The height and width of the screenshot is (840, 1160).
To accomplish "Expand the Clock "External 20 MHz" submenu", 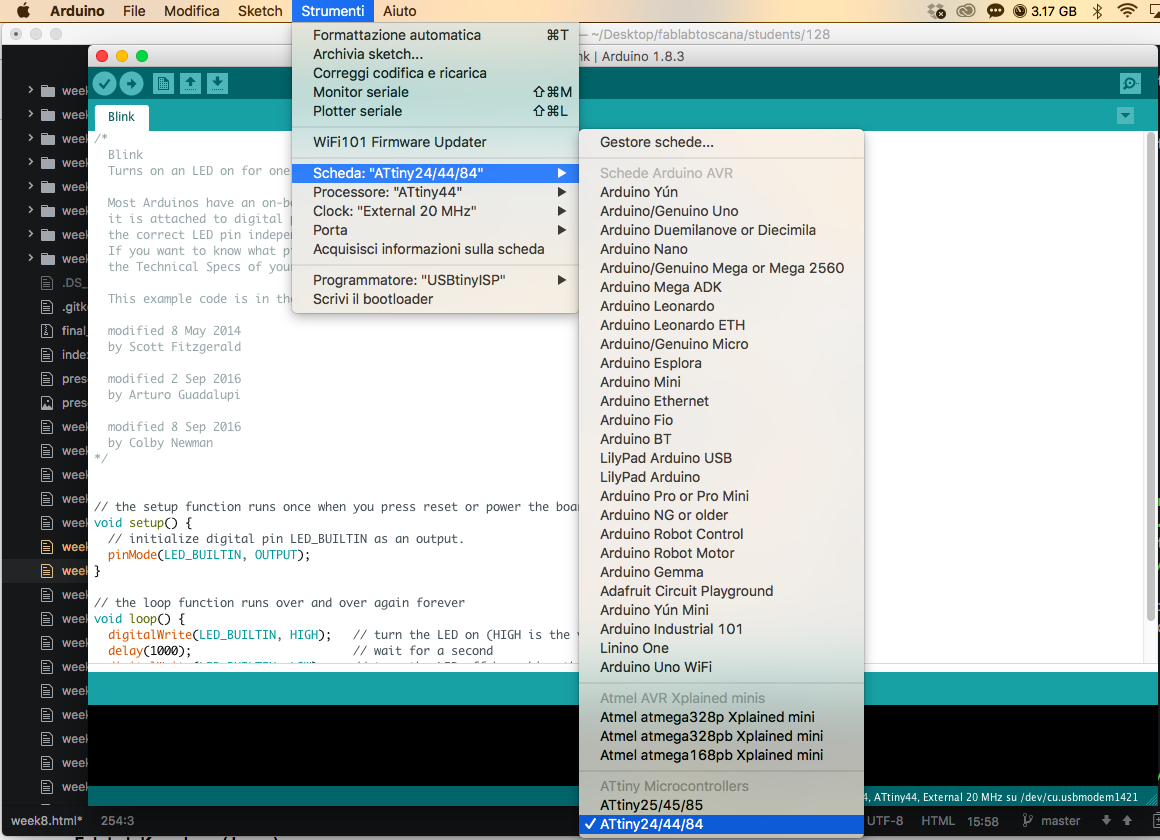I will [435, 211].
